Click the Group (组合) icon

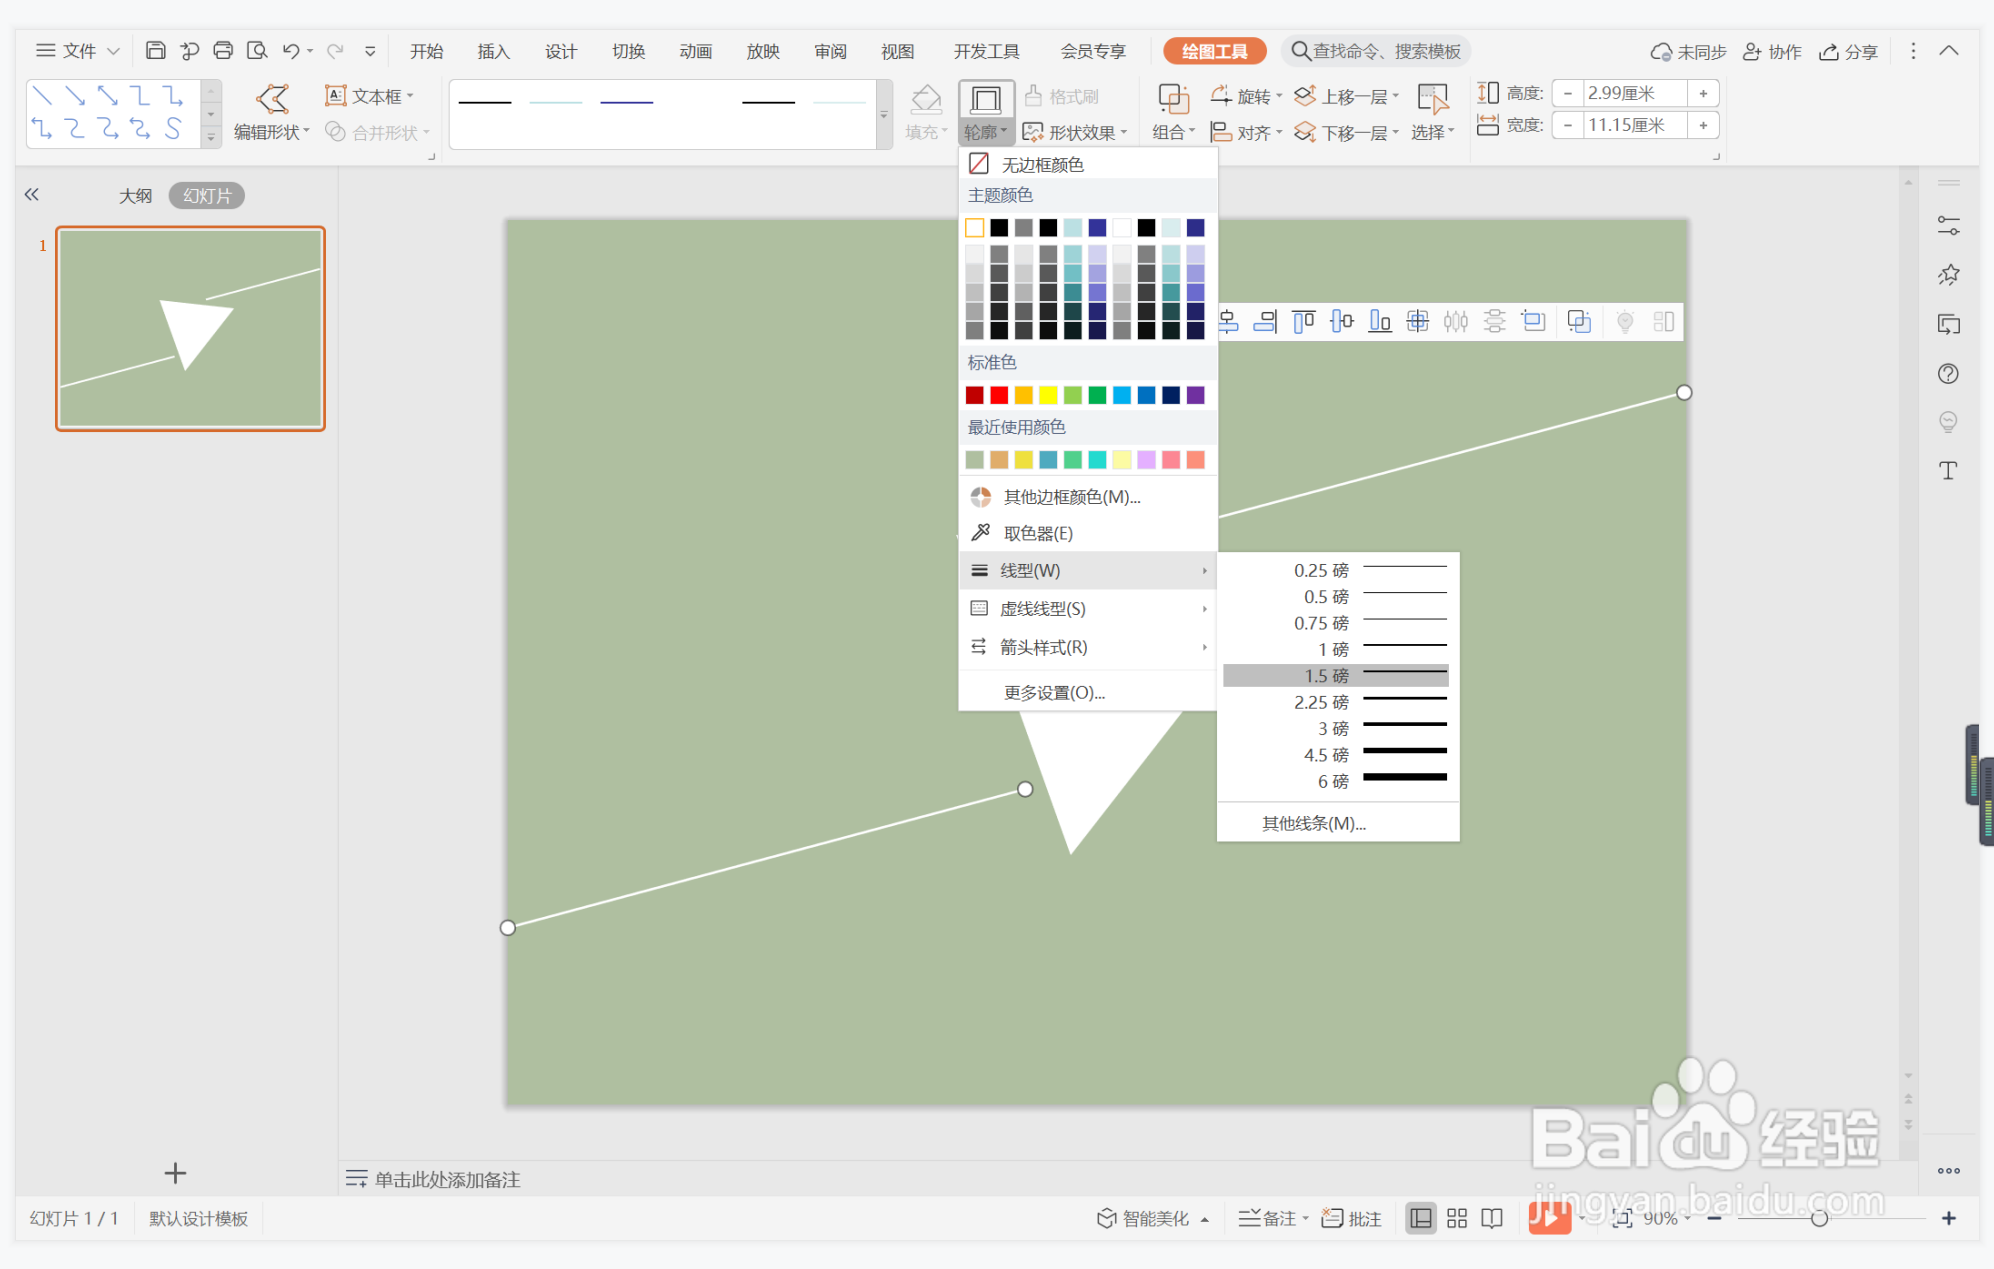[1172, 99]
